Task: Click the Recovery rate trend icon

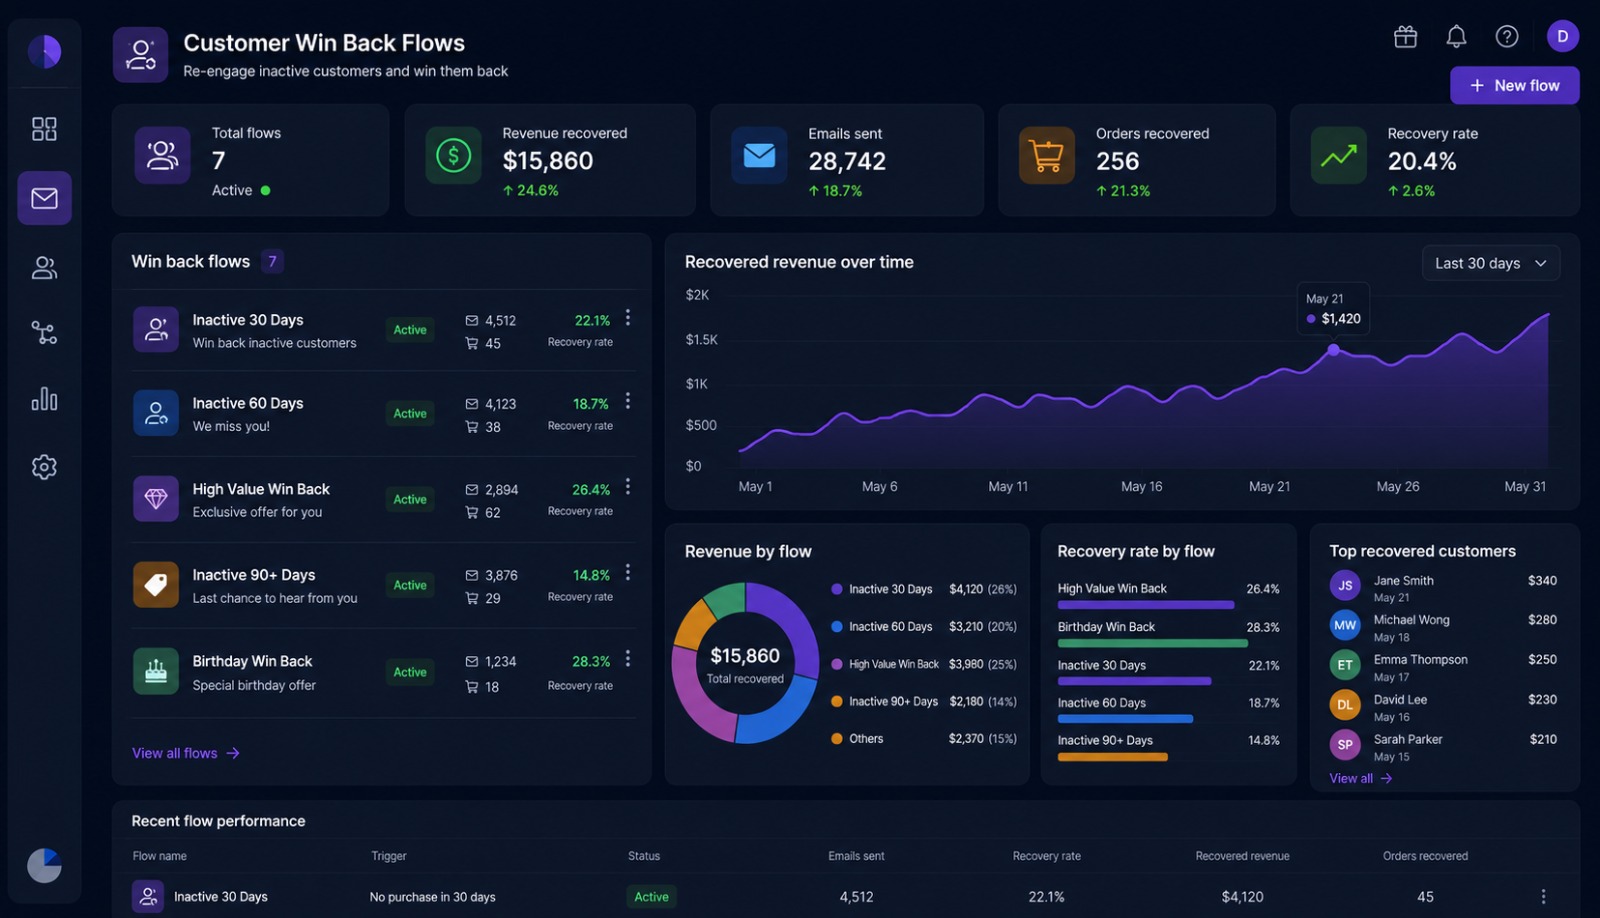Action: click(1338, 155)
